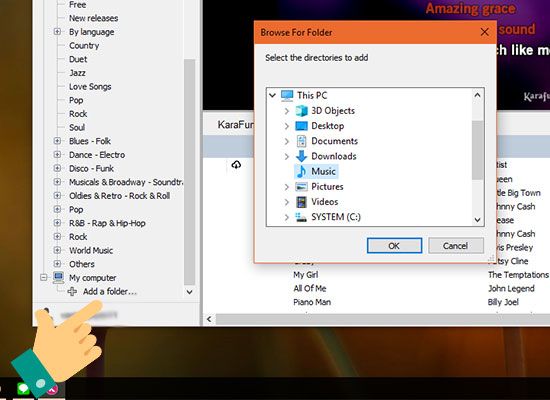Expand Oldies & Retro - Rock & Roll
The height and width of the screenshot is (400, 550).
coord(57,196)
